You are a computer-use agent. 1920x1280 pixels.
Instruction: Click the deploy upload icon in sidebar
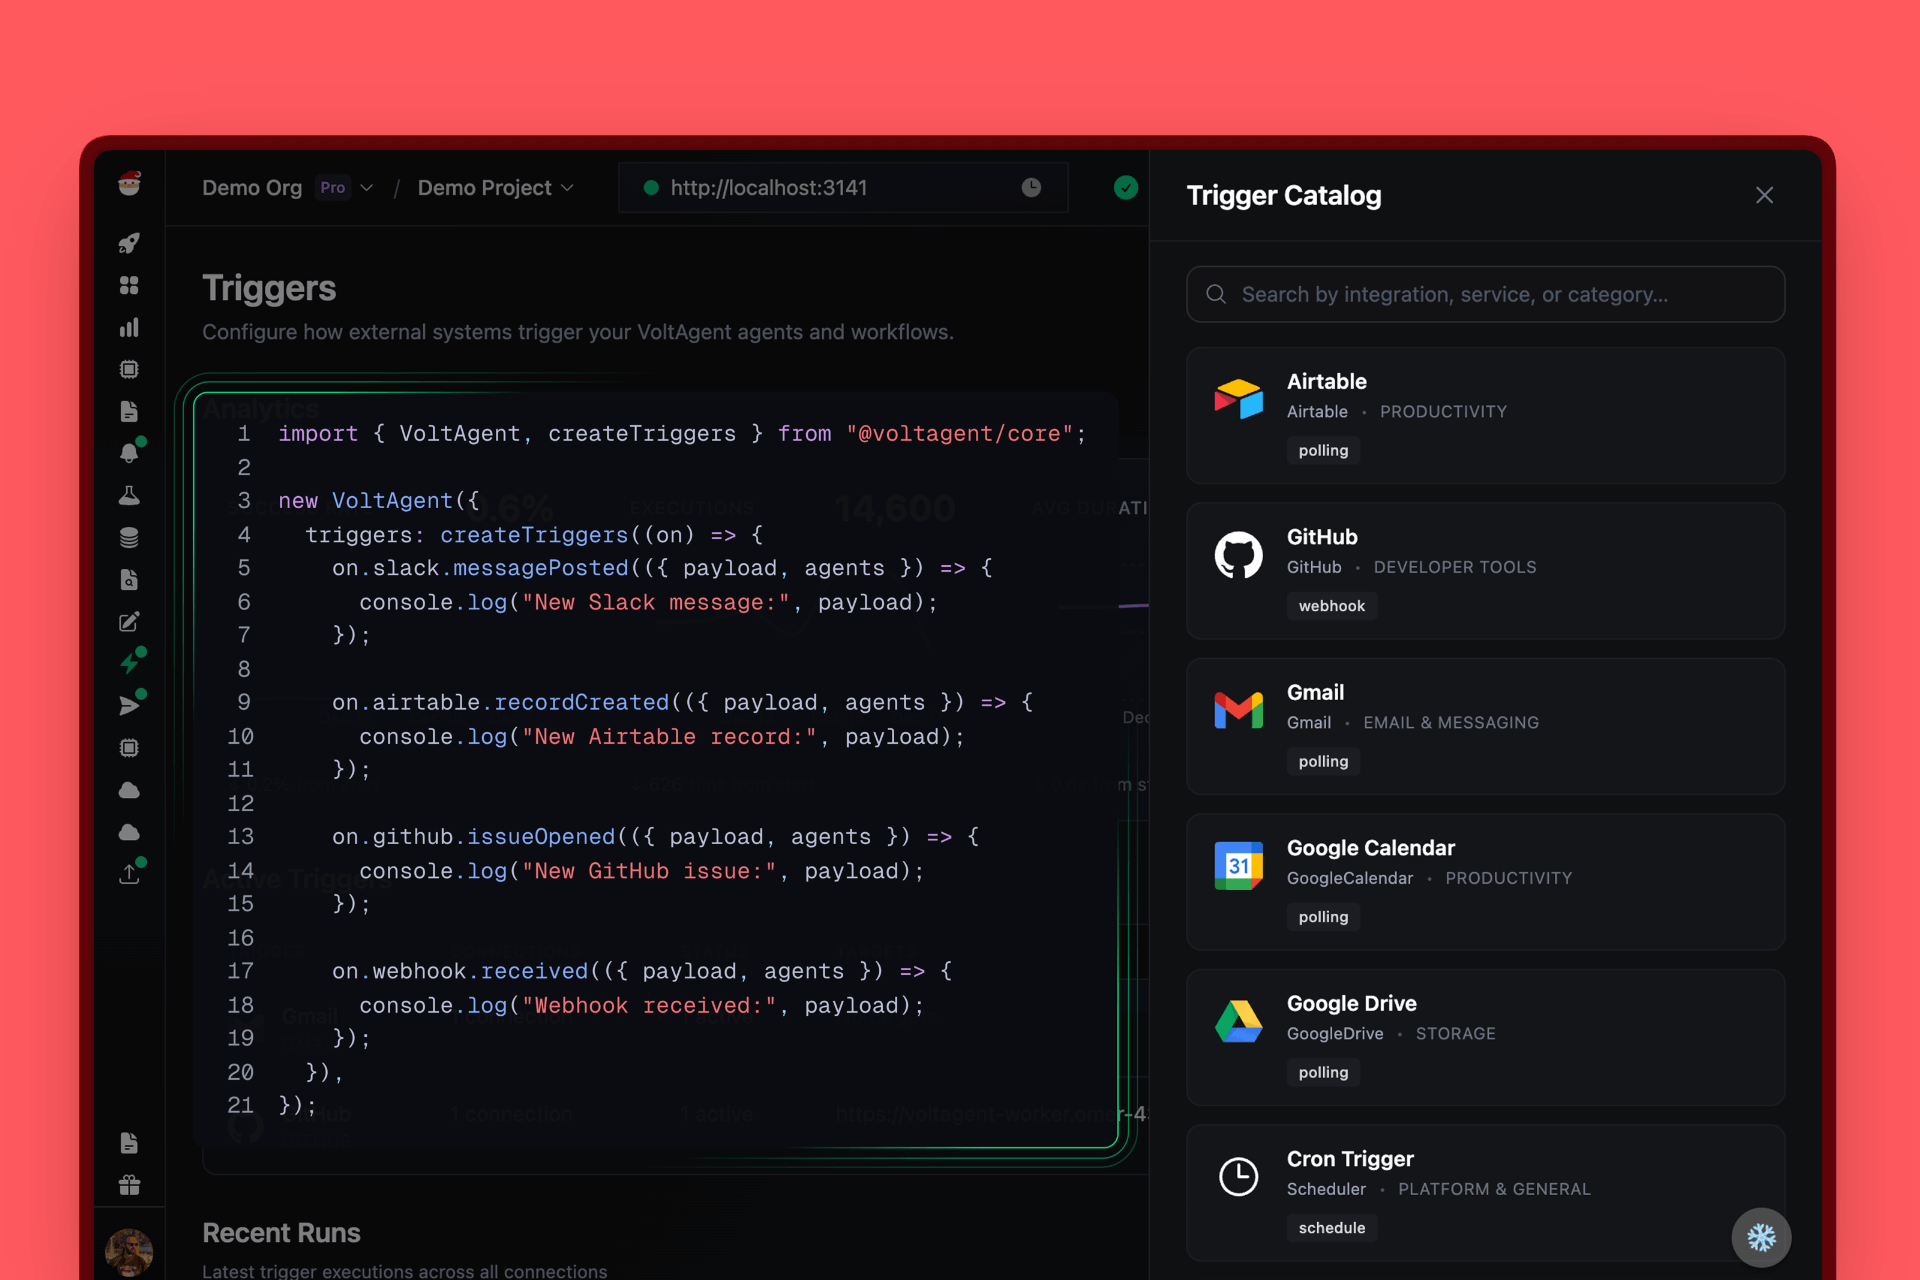[x=130, y=874]
